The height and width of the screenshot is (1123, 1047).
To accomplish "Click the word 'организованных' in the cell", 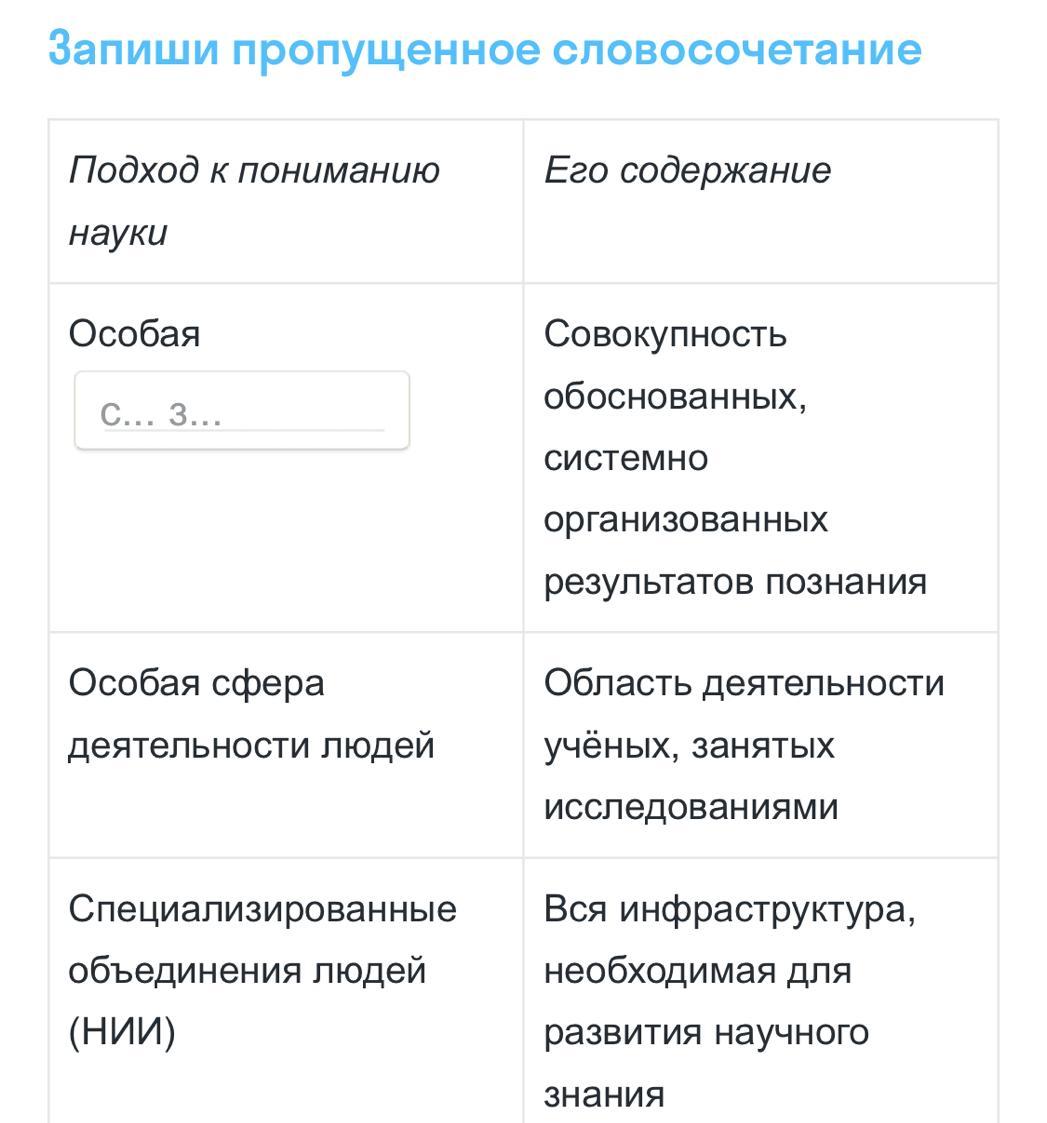I will coord(685,520).
